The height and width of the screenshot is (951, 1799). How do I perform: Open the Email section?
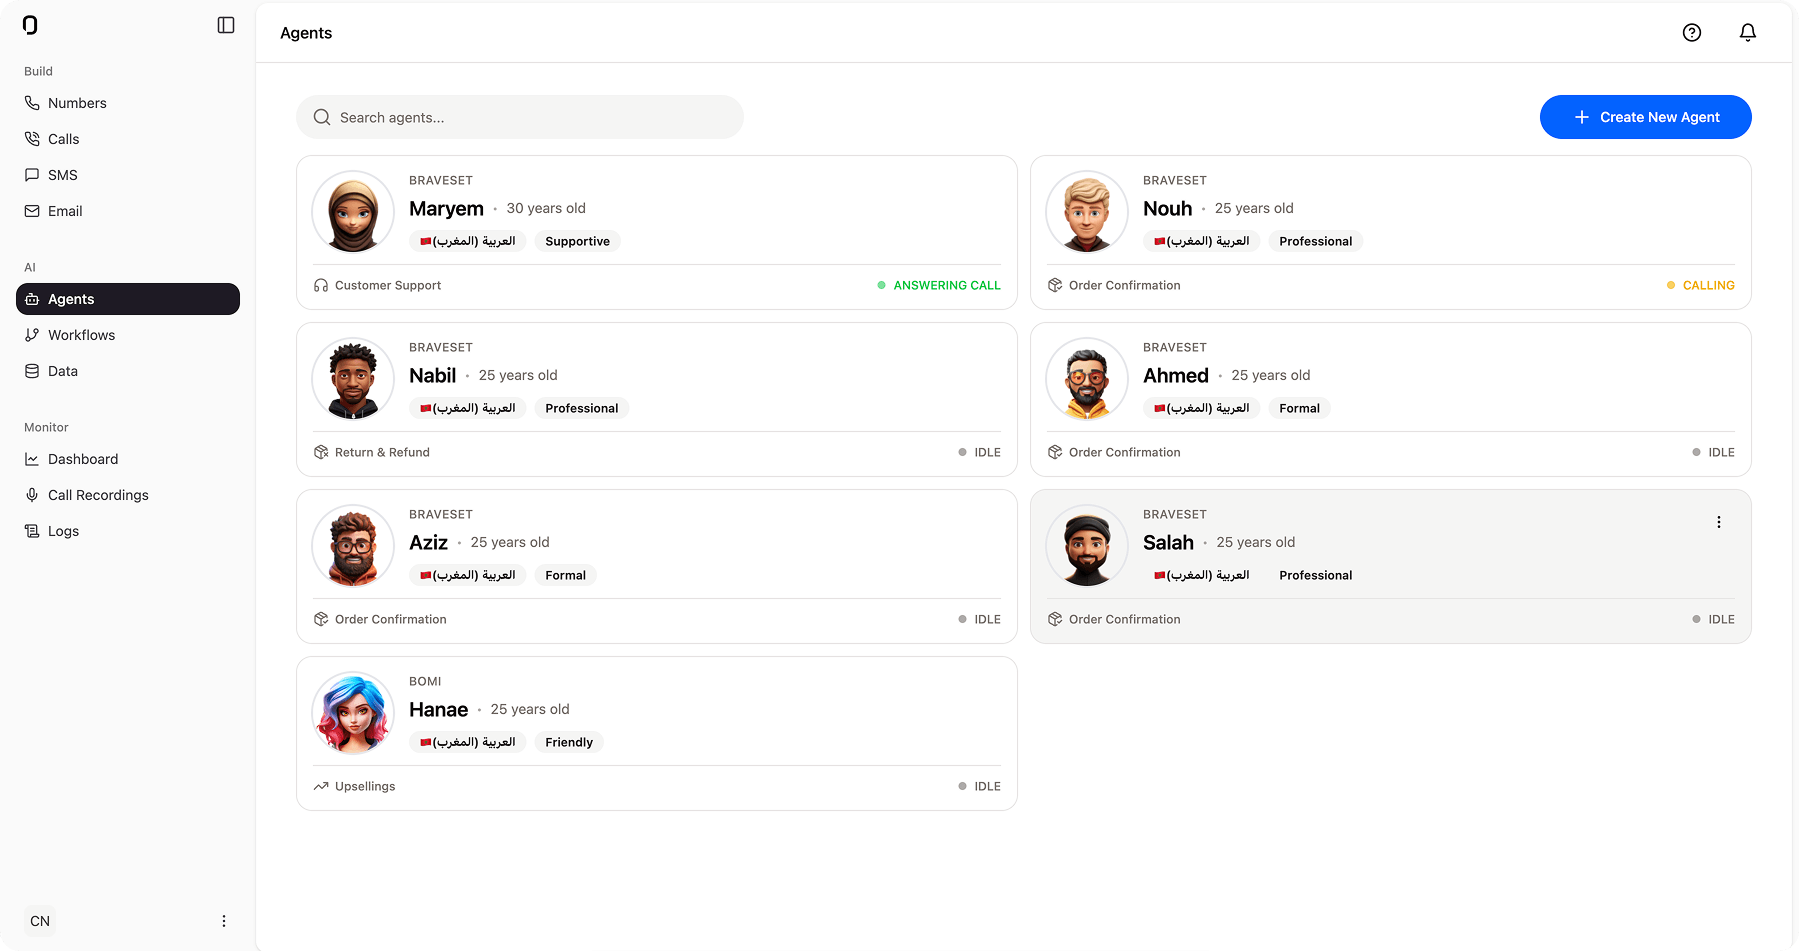click(x=65, y=211)
